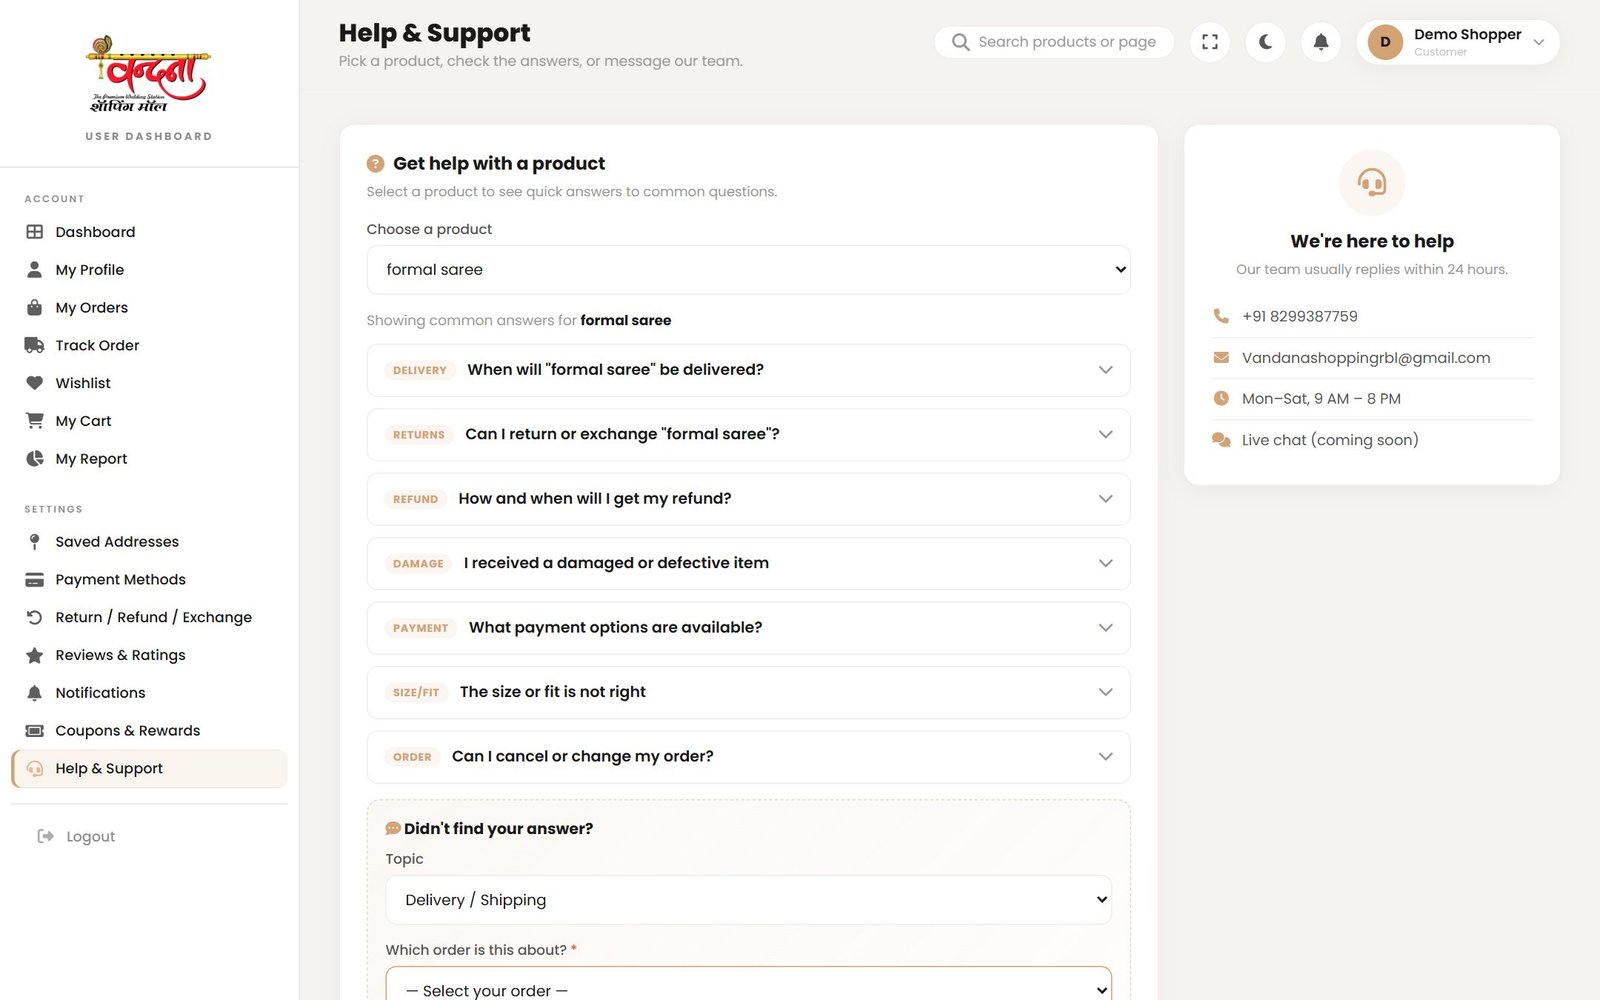Switch to dark mode with the moon toggle
Image resolution: width=1600 pixels, height=1000 pixels.
click(x=1265, y=42)
